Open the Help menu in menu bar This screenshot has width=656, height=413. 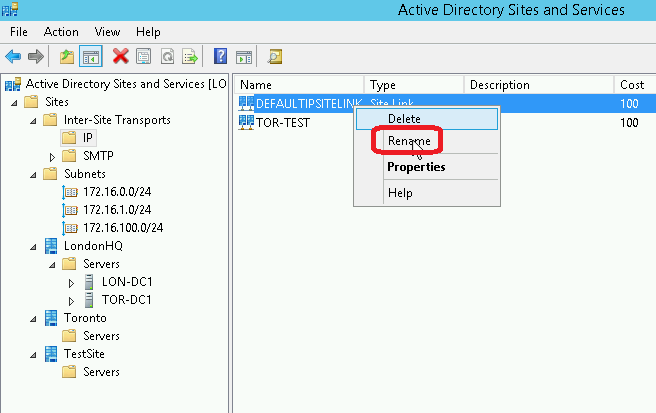pyautogui.click(x=148, y=32)
